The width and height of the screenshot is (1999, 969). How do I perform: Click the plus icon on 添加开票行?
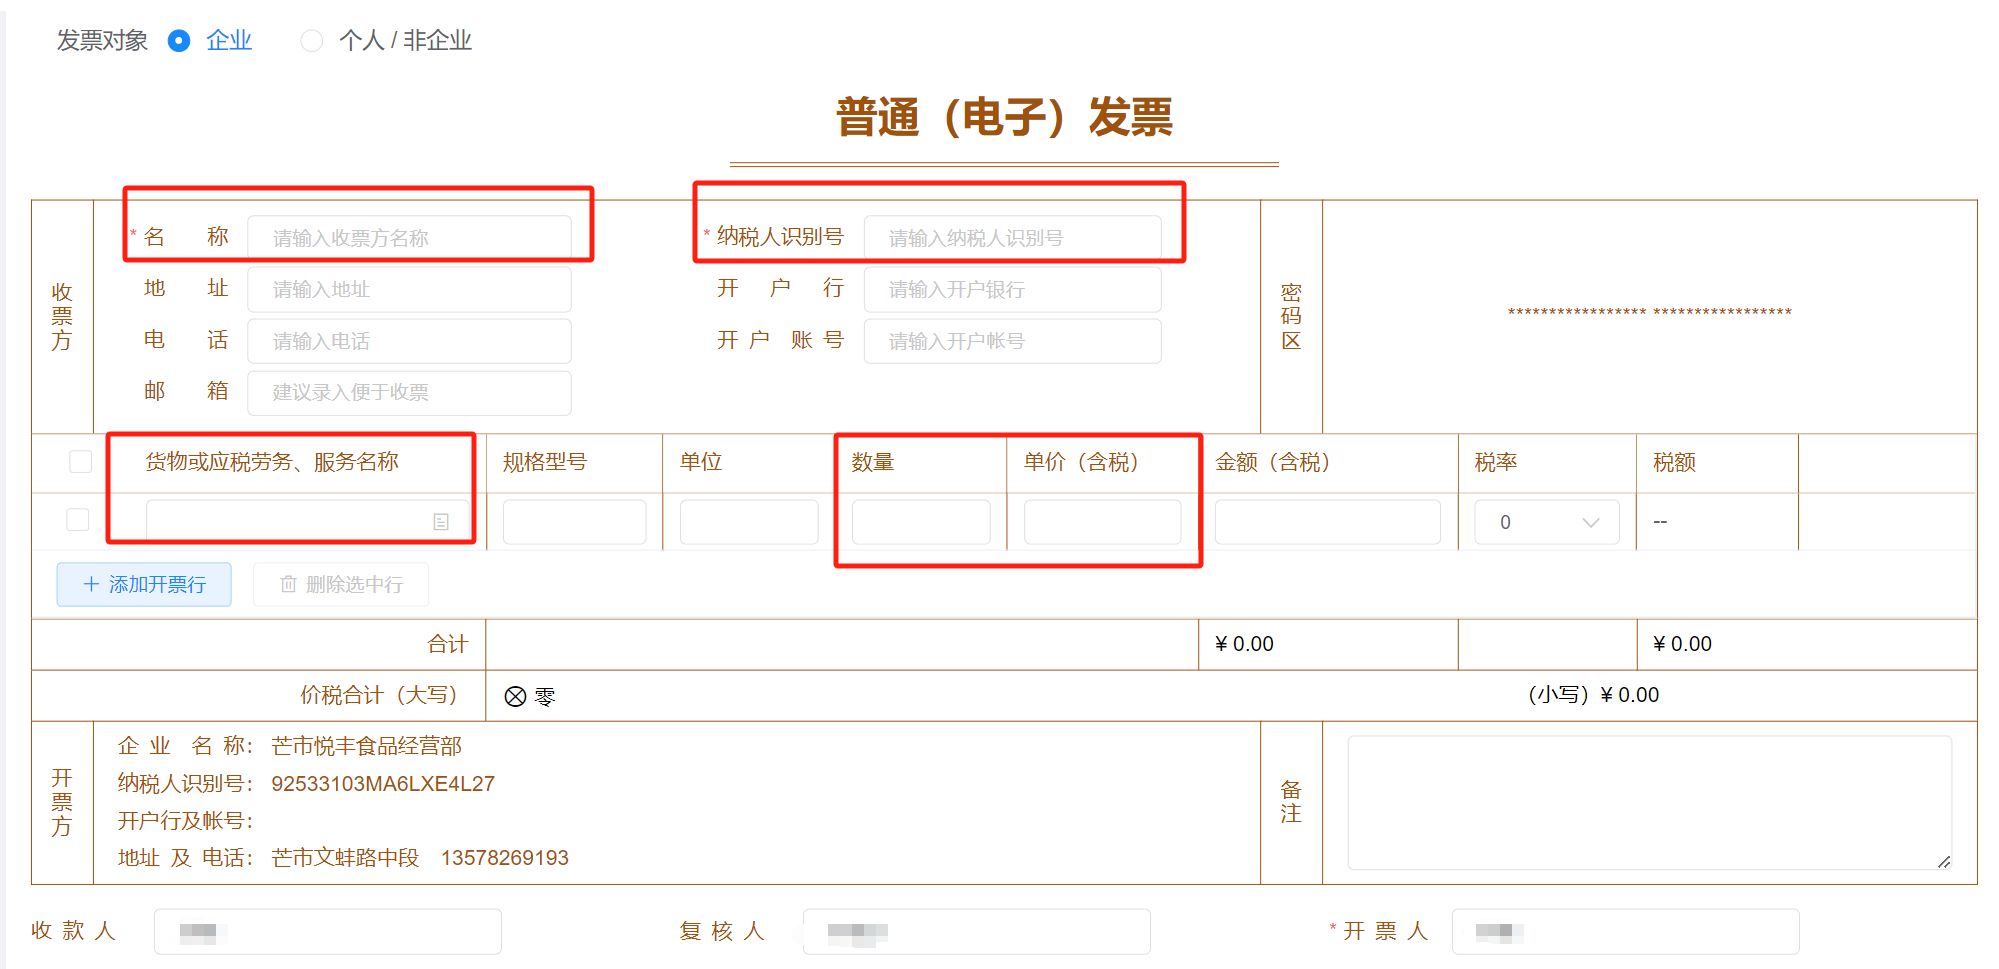(x=90, y=584)
